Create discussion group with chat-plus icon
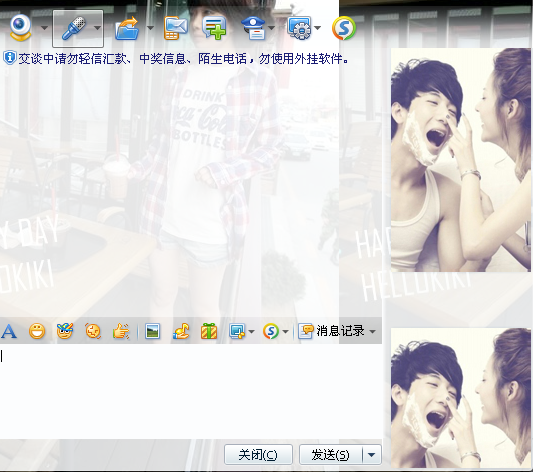The height and width of the screenshot is (472, 533). point(214,29)
